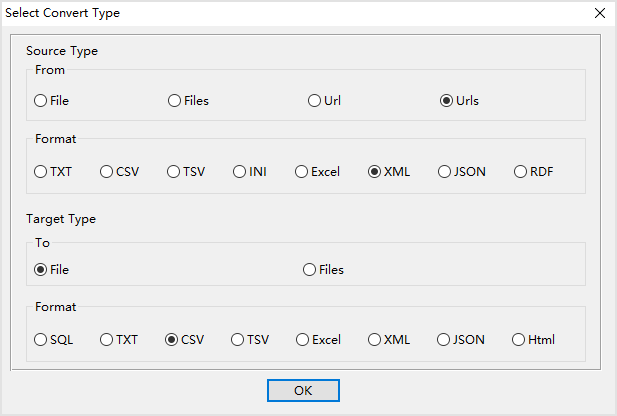Pick Urls as the source From option
This screenshot has width=617, height=416.
click(x=447, y=101)
